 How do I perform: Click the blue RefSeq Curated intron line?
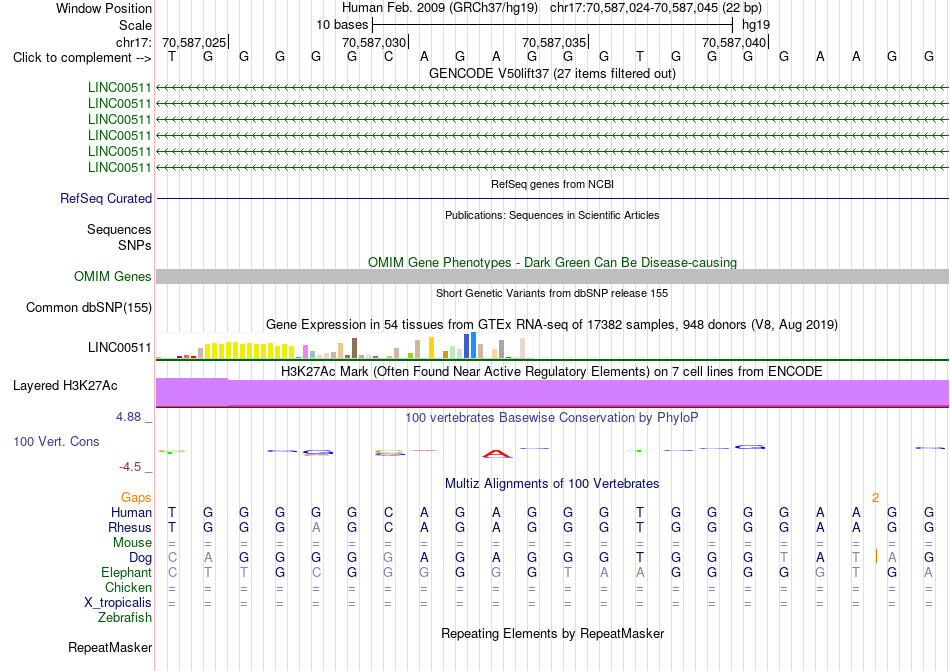point(552,199)
